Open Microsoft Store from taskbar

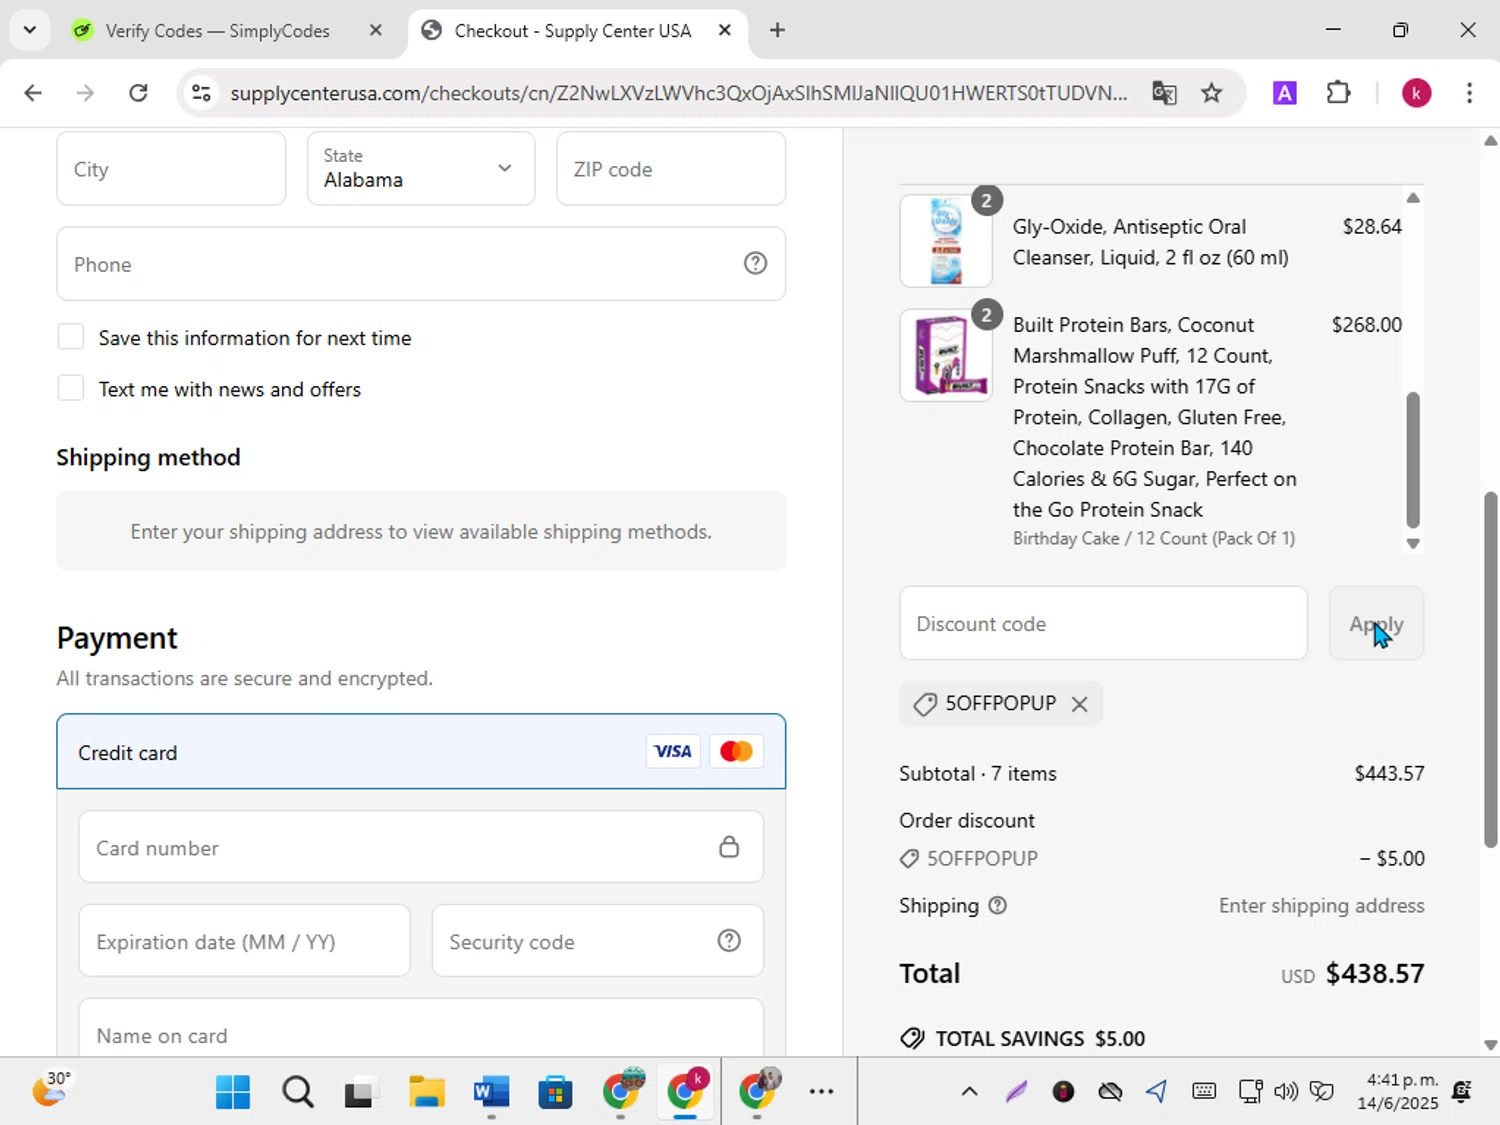coord(555,1092)
